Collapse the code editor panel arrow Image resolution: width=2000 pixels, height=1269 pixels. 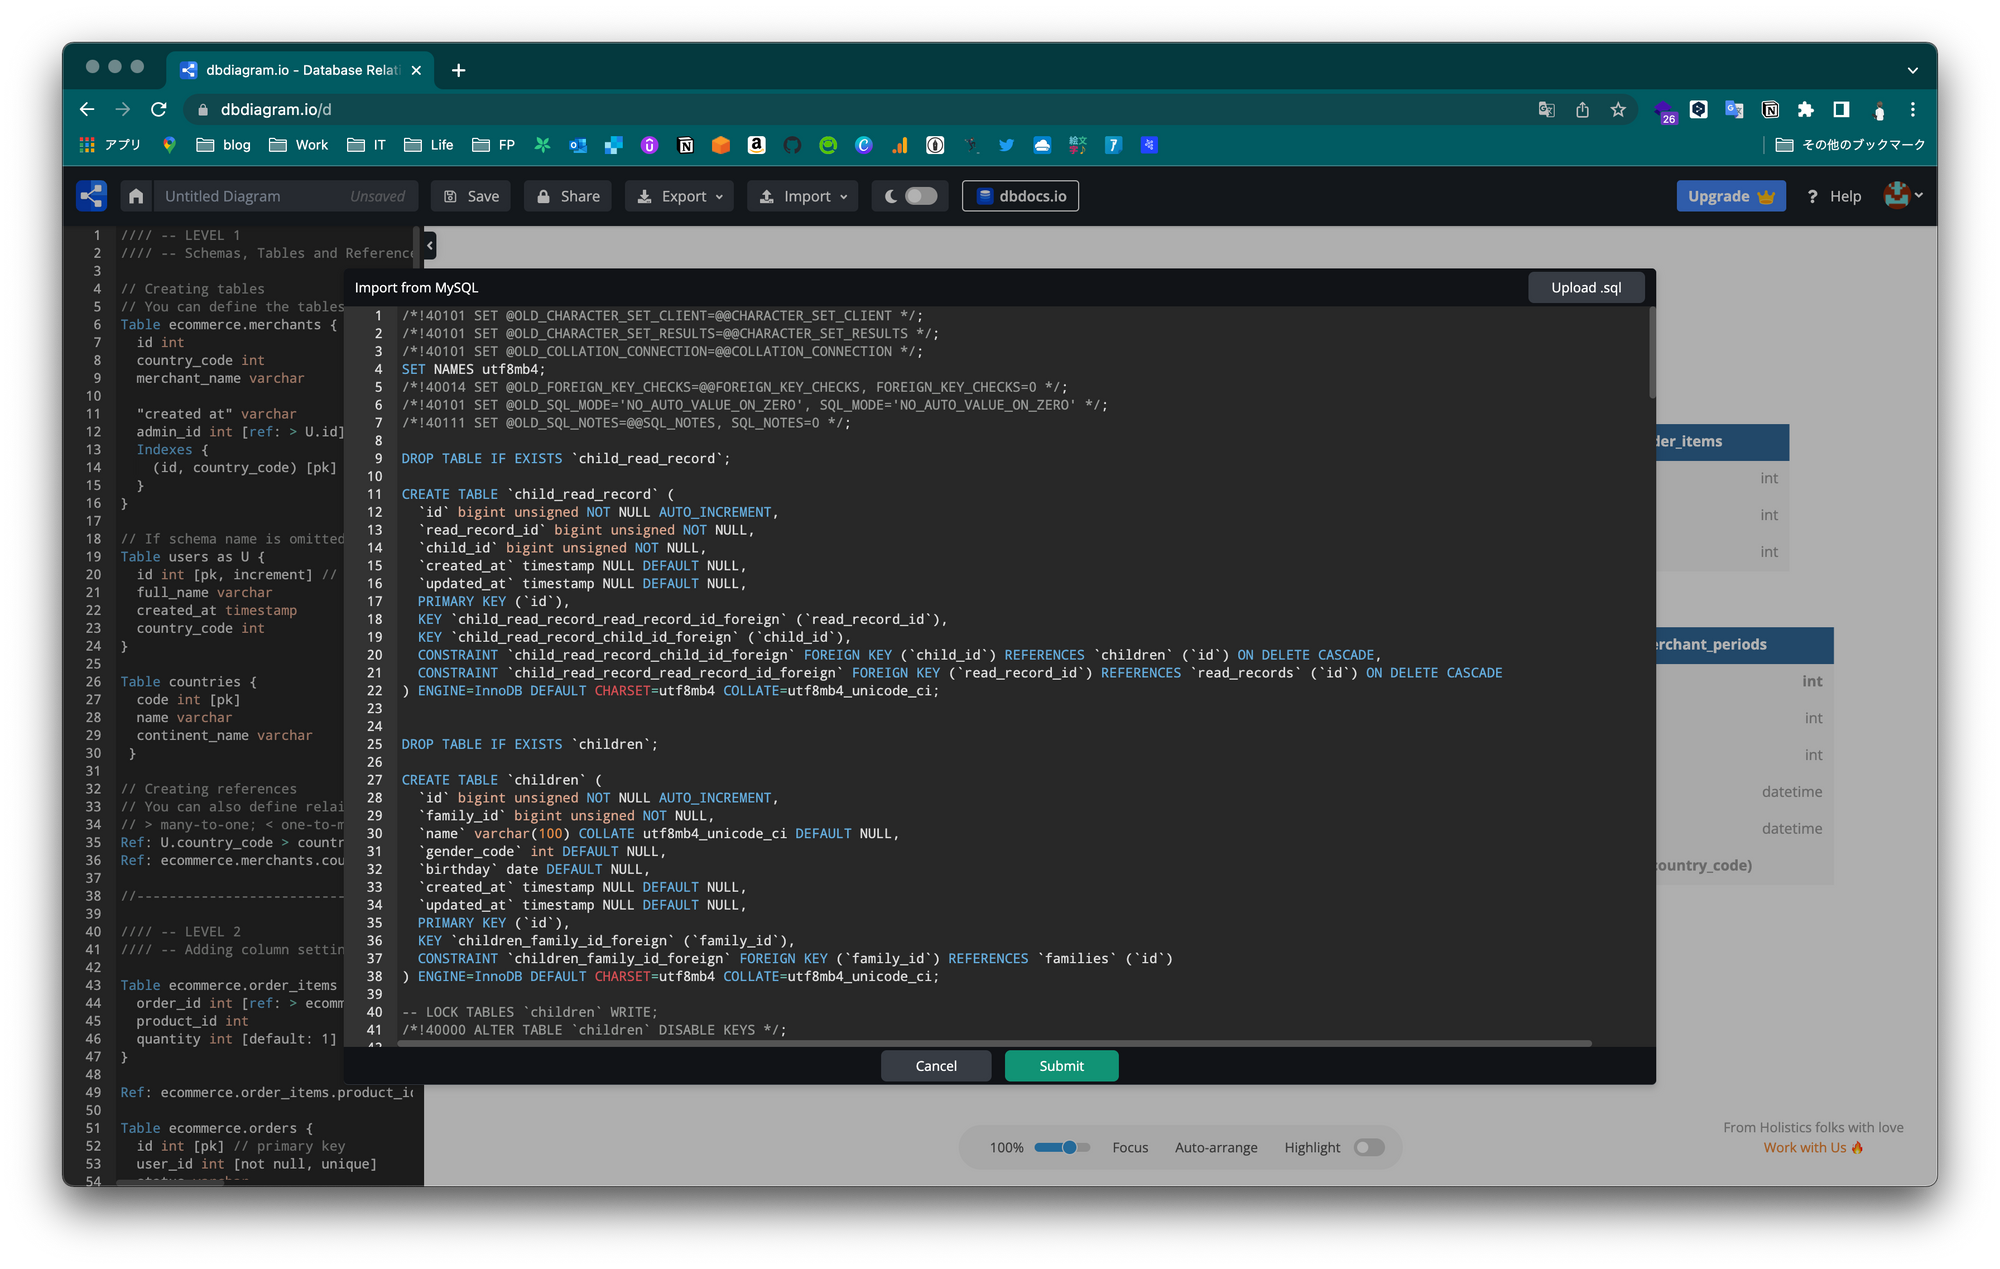[430, 245]
